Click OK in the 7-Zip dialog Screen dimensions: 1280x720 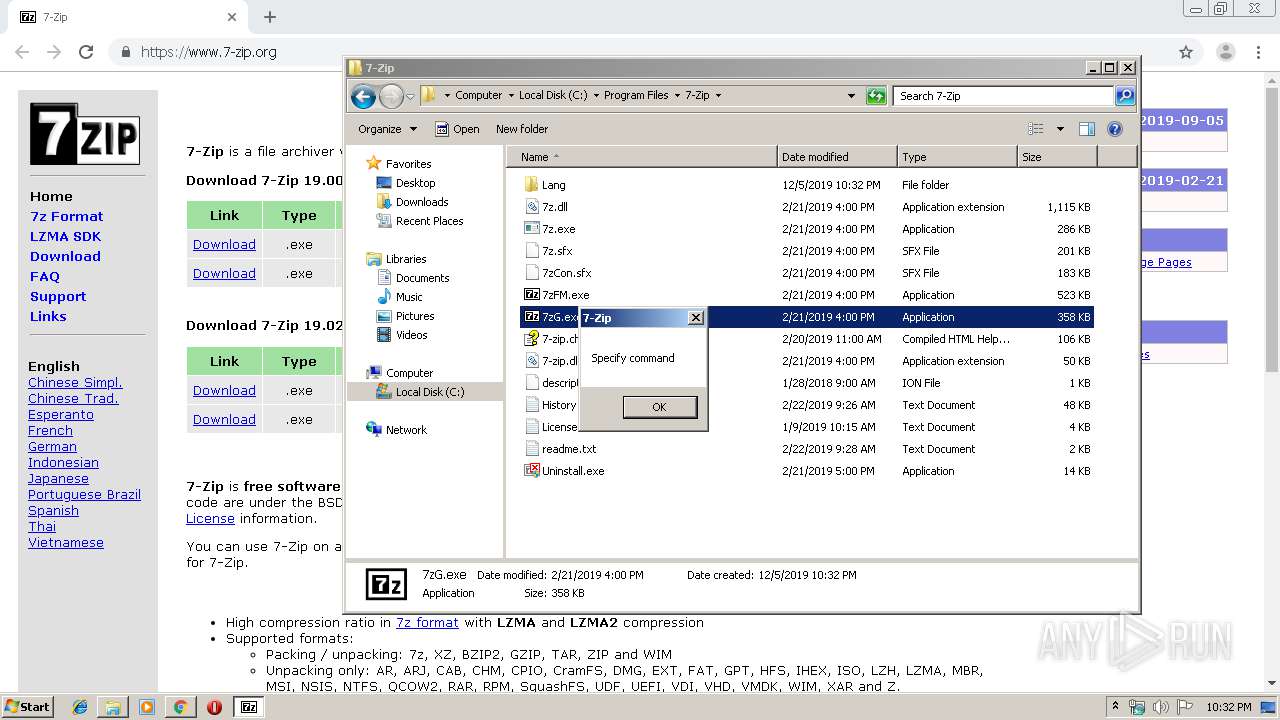[659, 407]
